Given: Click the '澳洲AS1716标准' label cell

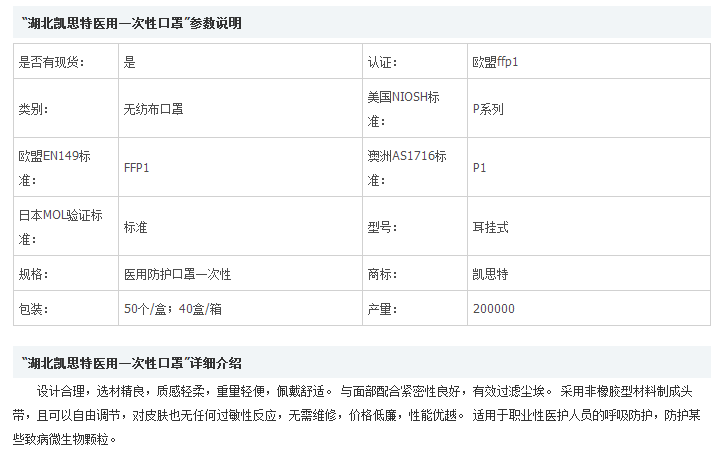Looking at the screenshot, I should 407,168.
